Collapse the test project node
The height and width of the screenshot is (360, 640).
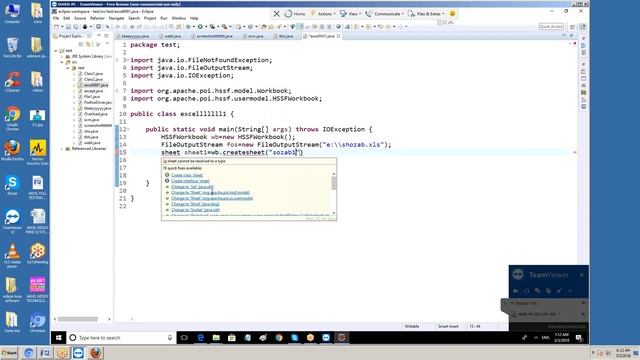[56, 51]
